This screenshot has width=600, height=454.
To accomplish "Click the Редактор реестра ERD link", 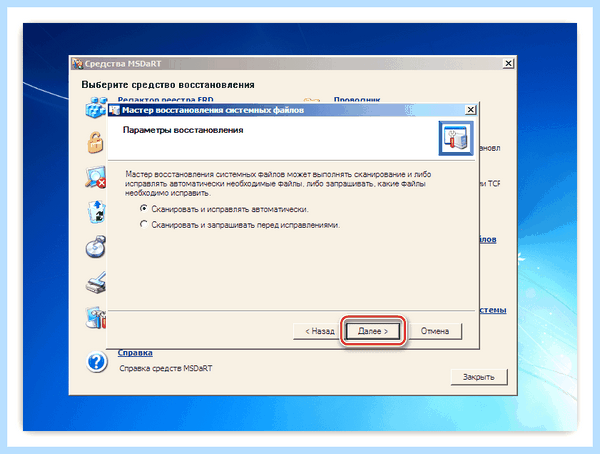I will (x=165, y=100).
